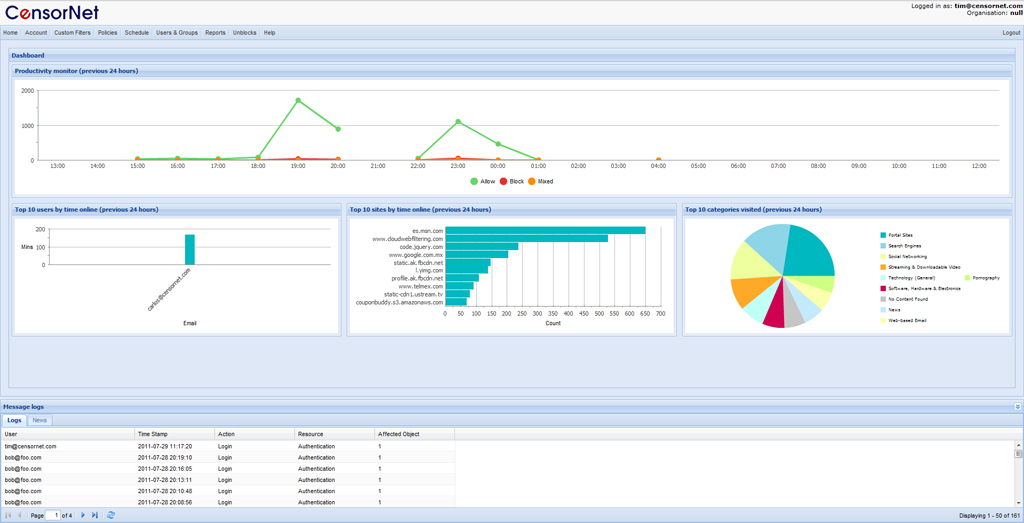Click the www.google.com.mx bar

point(477,254)
